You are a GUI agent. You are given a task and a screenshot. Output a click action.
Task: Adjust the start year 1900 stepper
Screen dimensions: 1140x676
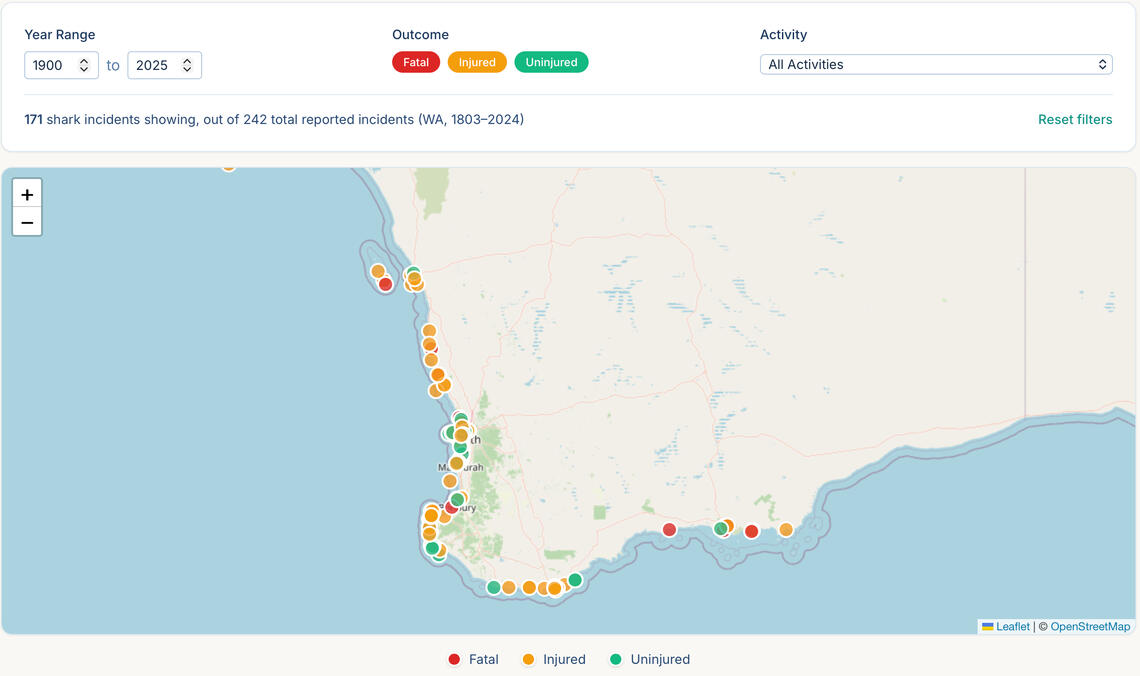[84, 65]
